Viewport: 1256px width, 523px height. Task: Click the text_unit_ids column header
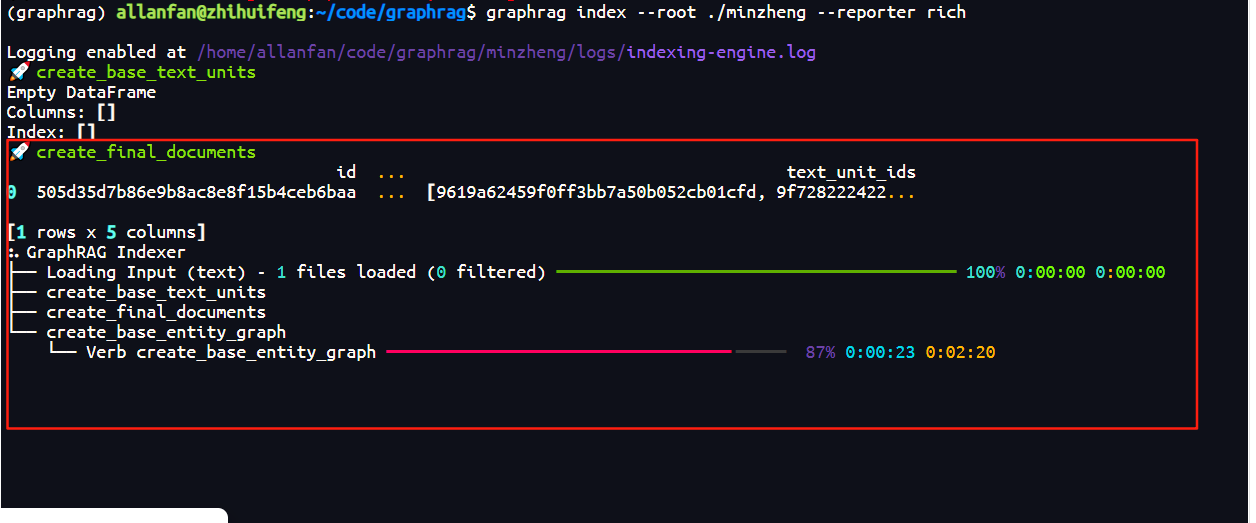[x=851, y=172]
